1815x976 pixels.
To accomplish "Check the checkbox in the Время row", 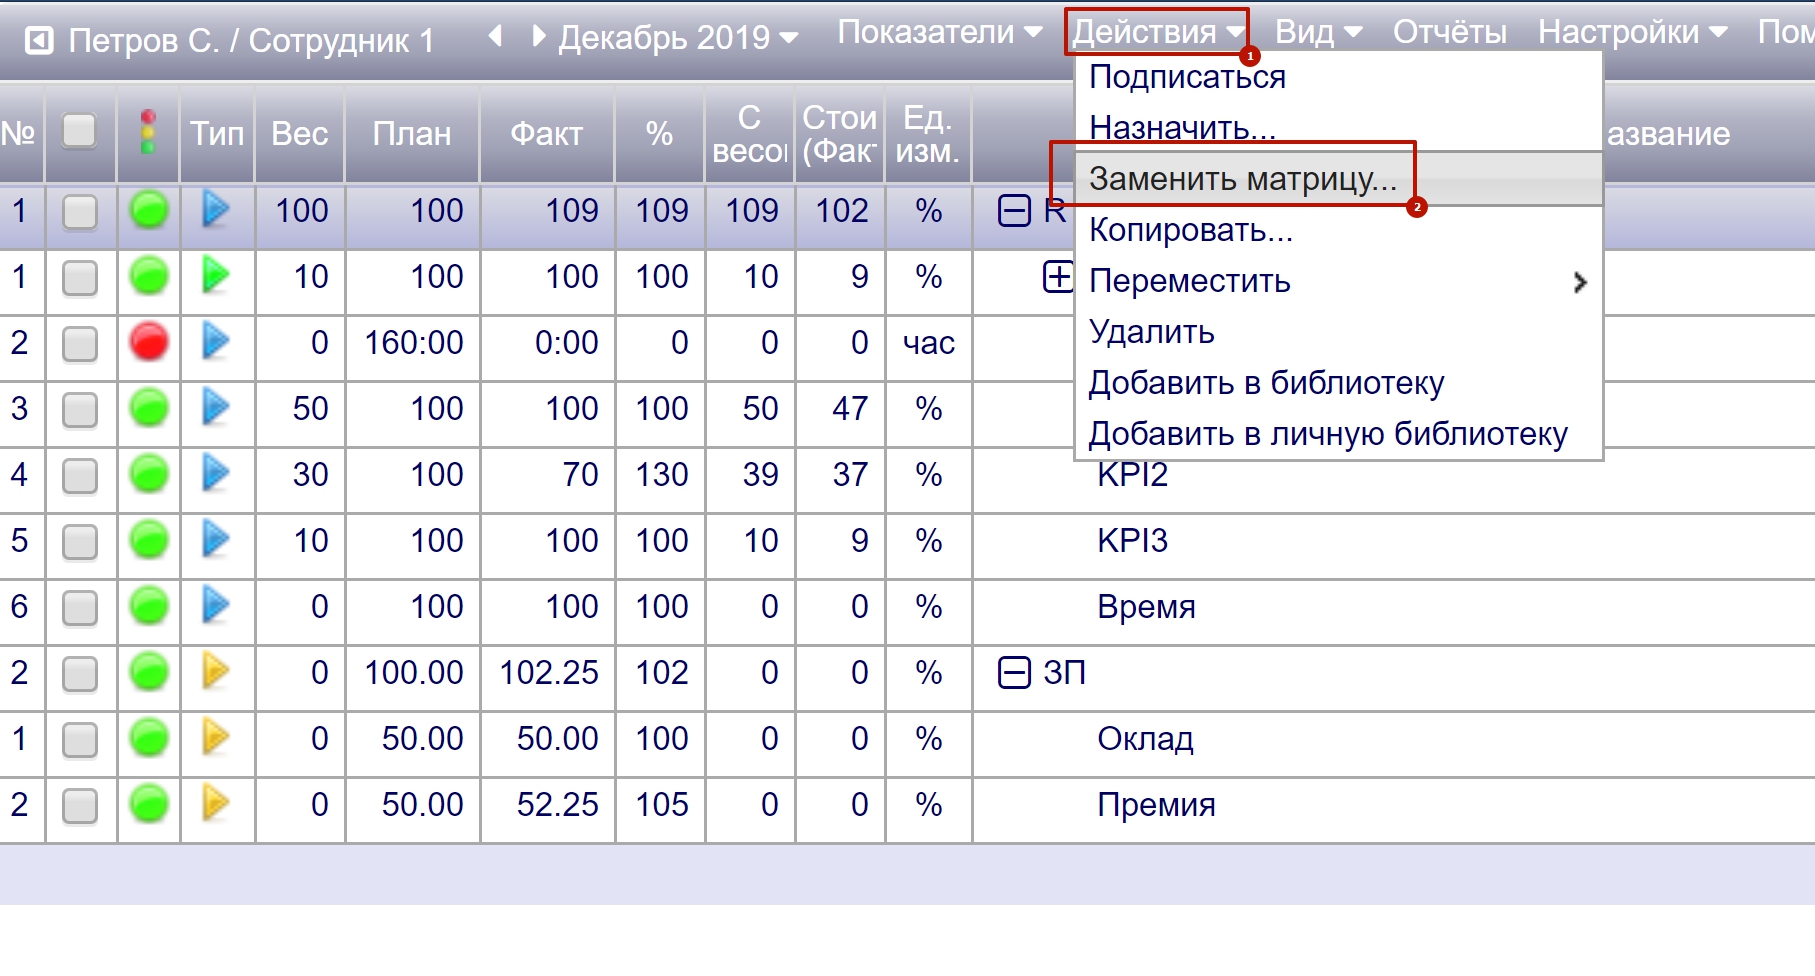I will click(x=80, y=607).
